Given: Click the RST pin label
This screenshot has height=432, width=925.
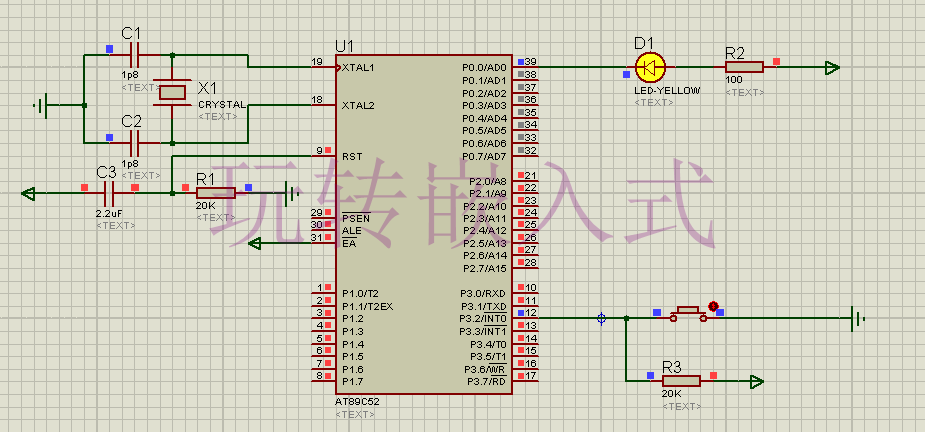Looking at the screenshot, I should point(352,156).
